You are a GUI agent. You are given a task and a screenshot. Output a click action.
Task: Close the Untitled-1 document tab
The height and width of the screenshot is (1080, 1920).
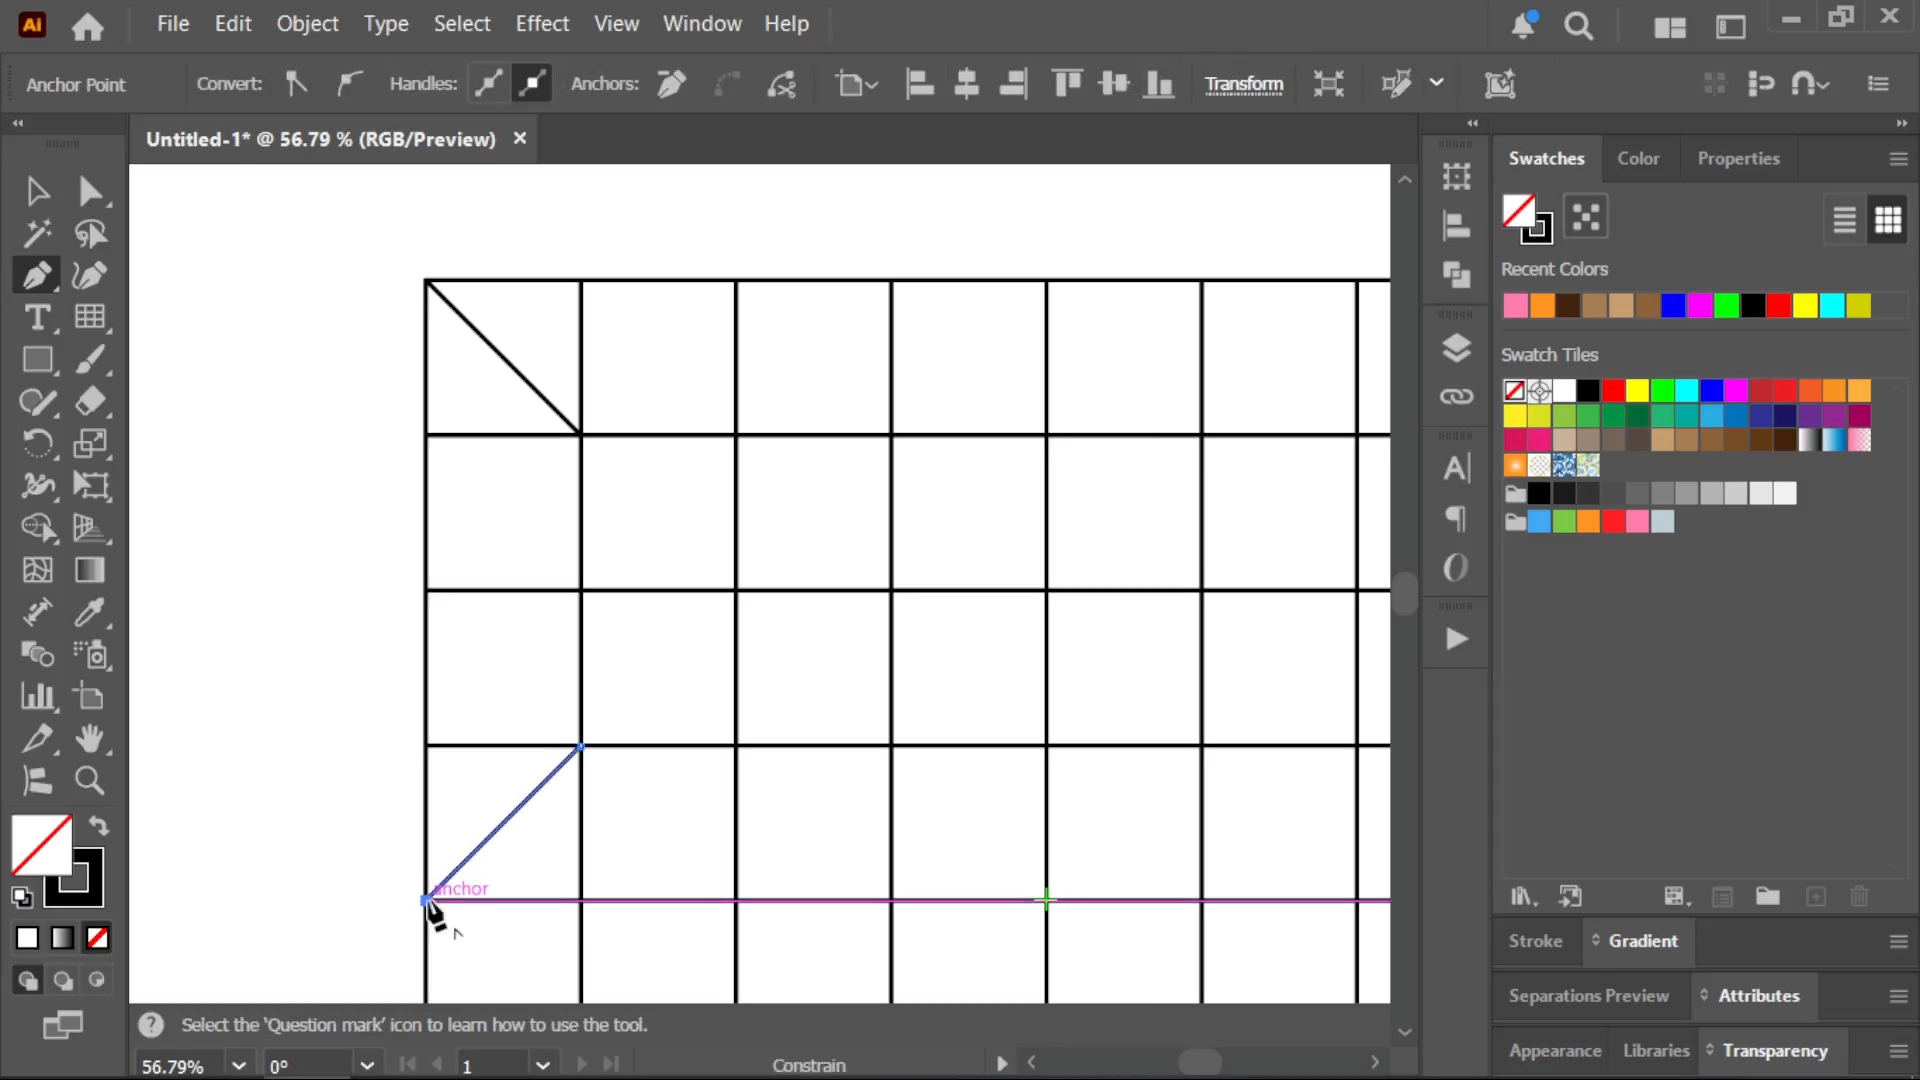(520, 138)
